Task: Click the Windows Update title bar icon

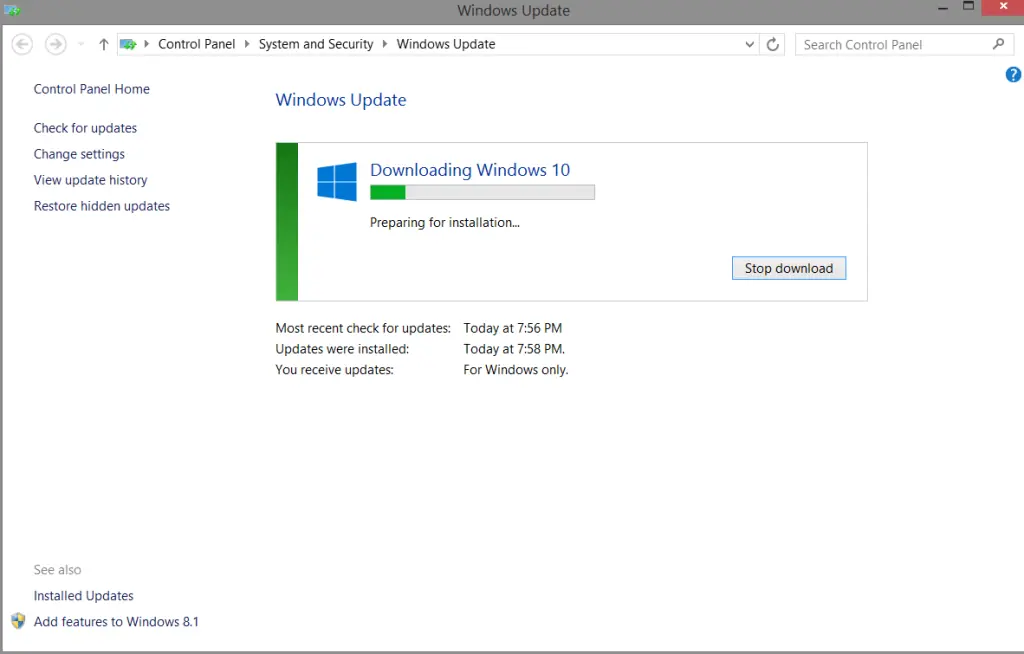Action: (x=12, y=10)
